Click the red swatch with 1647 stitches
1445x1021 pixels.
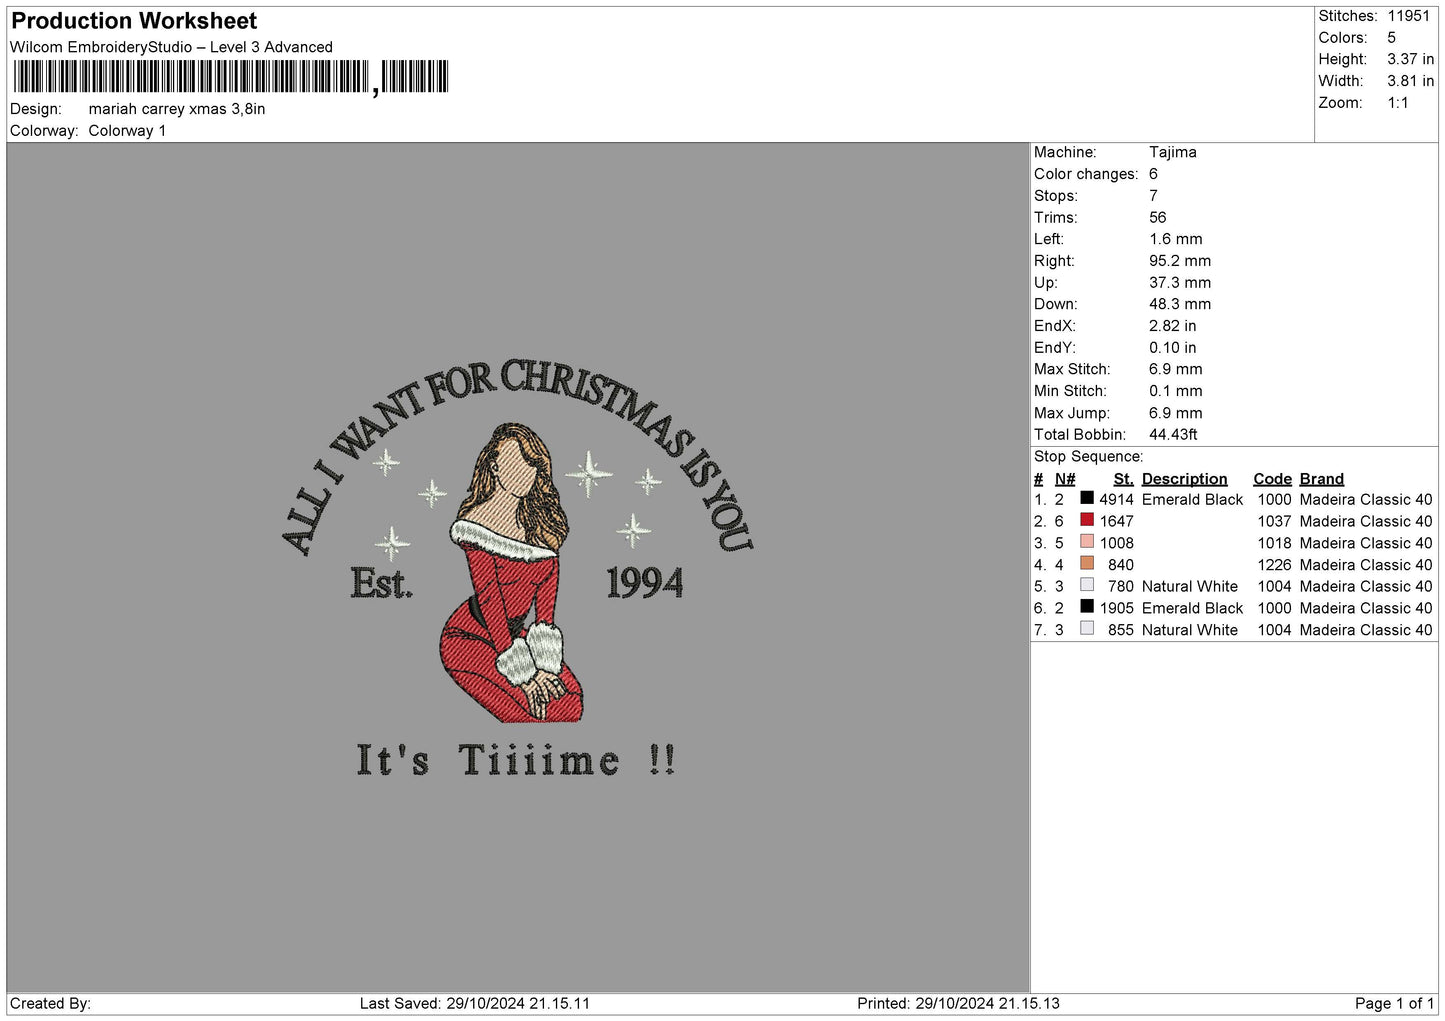(x=1087, y=520)
